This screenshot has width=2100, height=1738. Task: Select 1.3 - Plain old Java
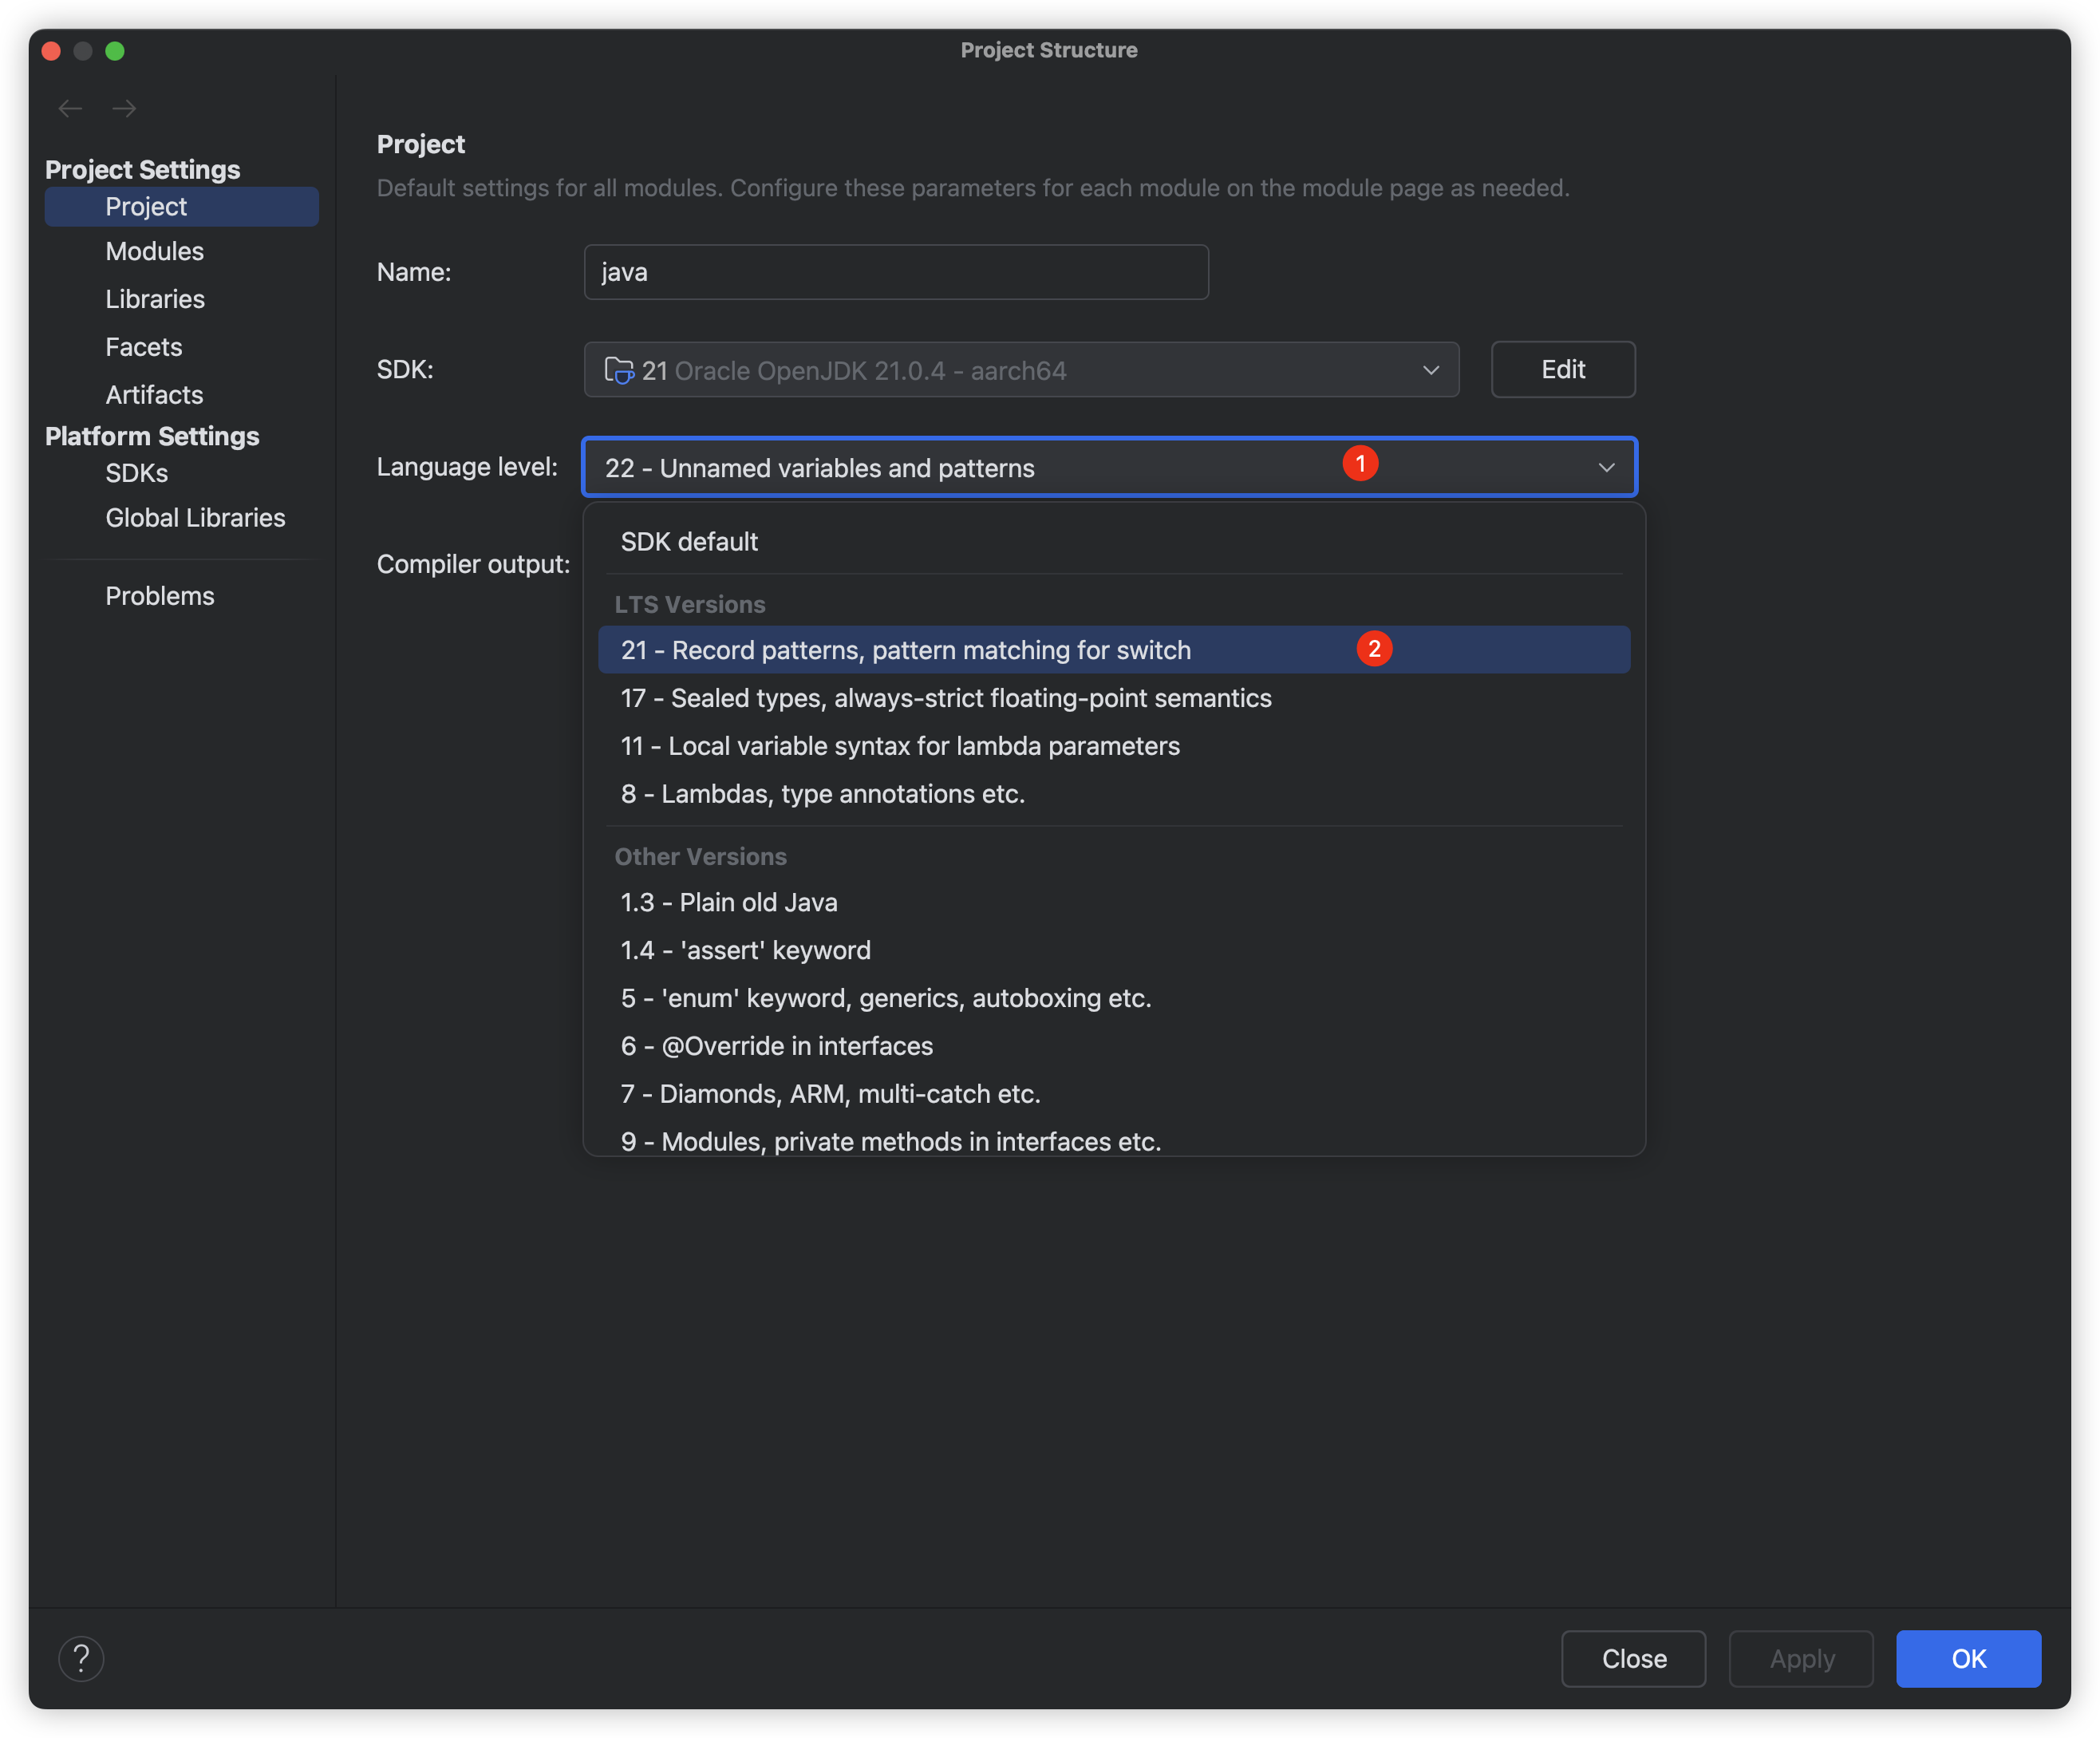tap(728, 902)
